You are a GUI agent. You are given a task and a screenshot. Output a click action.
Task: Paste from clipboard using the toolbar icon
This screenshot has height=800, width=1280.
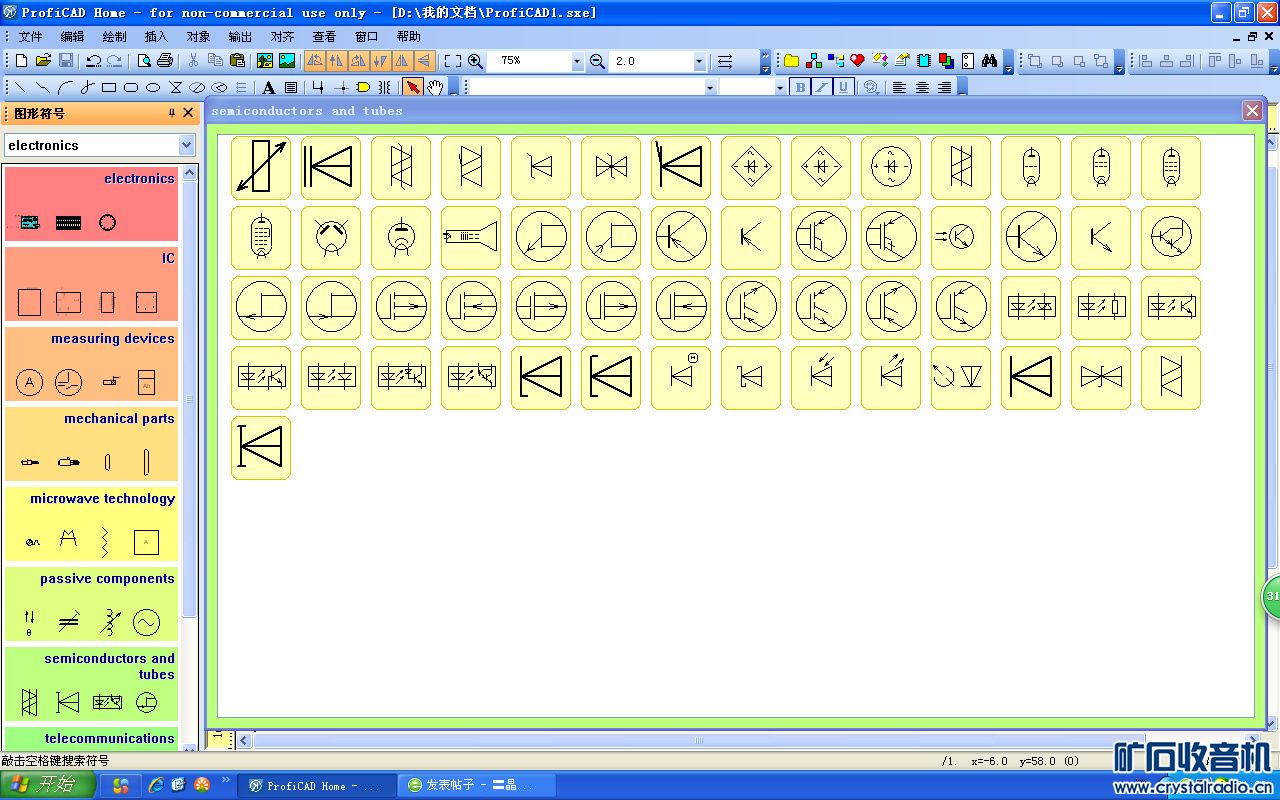[237, 61]
